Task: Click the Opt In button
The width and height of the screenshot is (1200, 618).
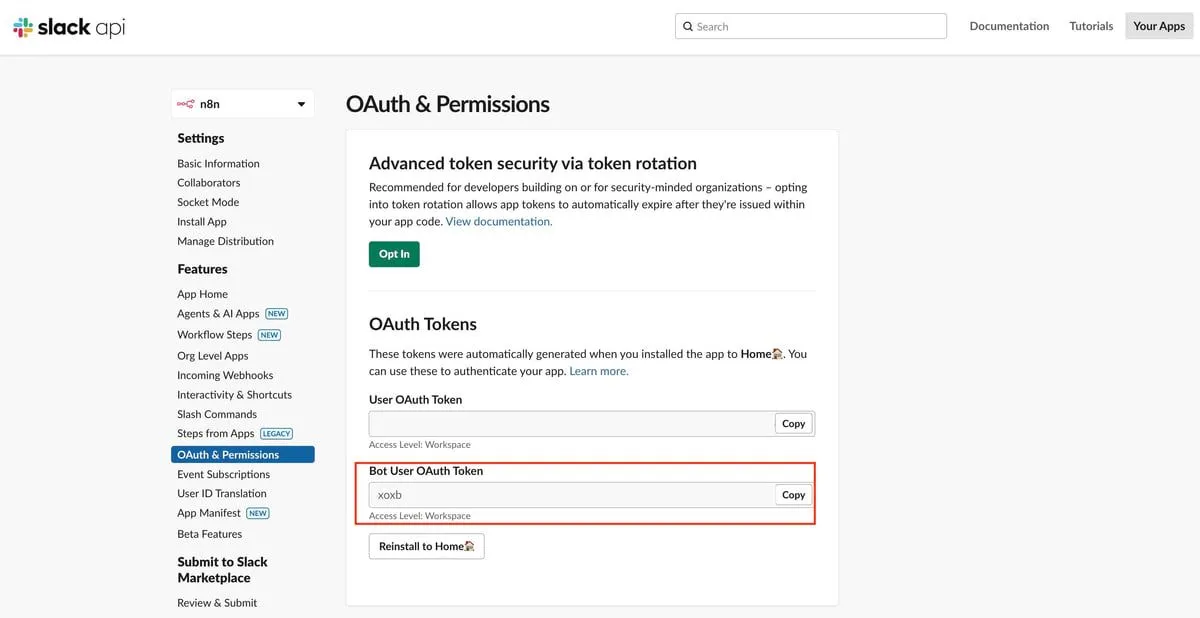Action: 394,254
